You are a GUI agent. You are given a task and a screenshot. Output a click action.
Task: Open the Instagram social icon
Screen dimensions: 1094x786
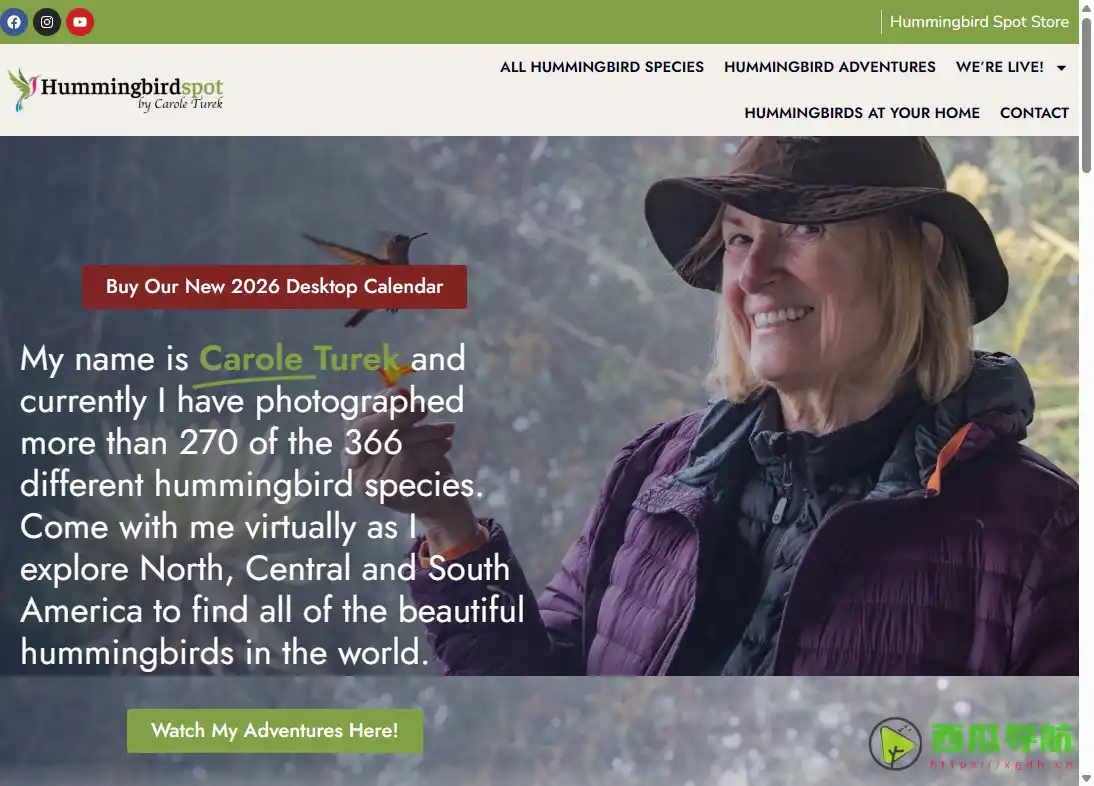point(47,22)
